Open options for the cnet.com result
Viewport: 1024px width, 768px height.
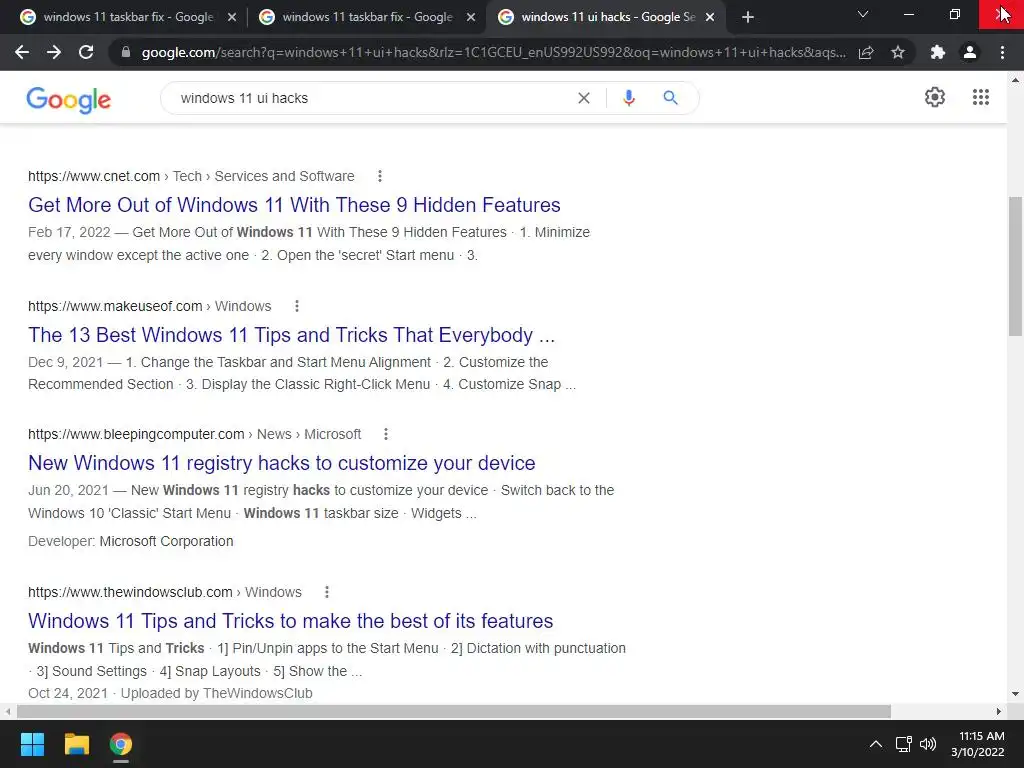380,176
